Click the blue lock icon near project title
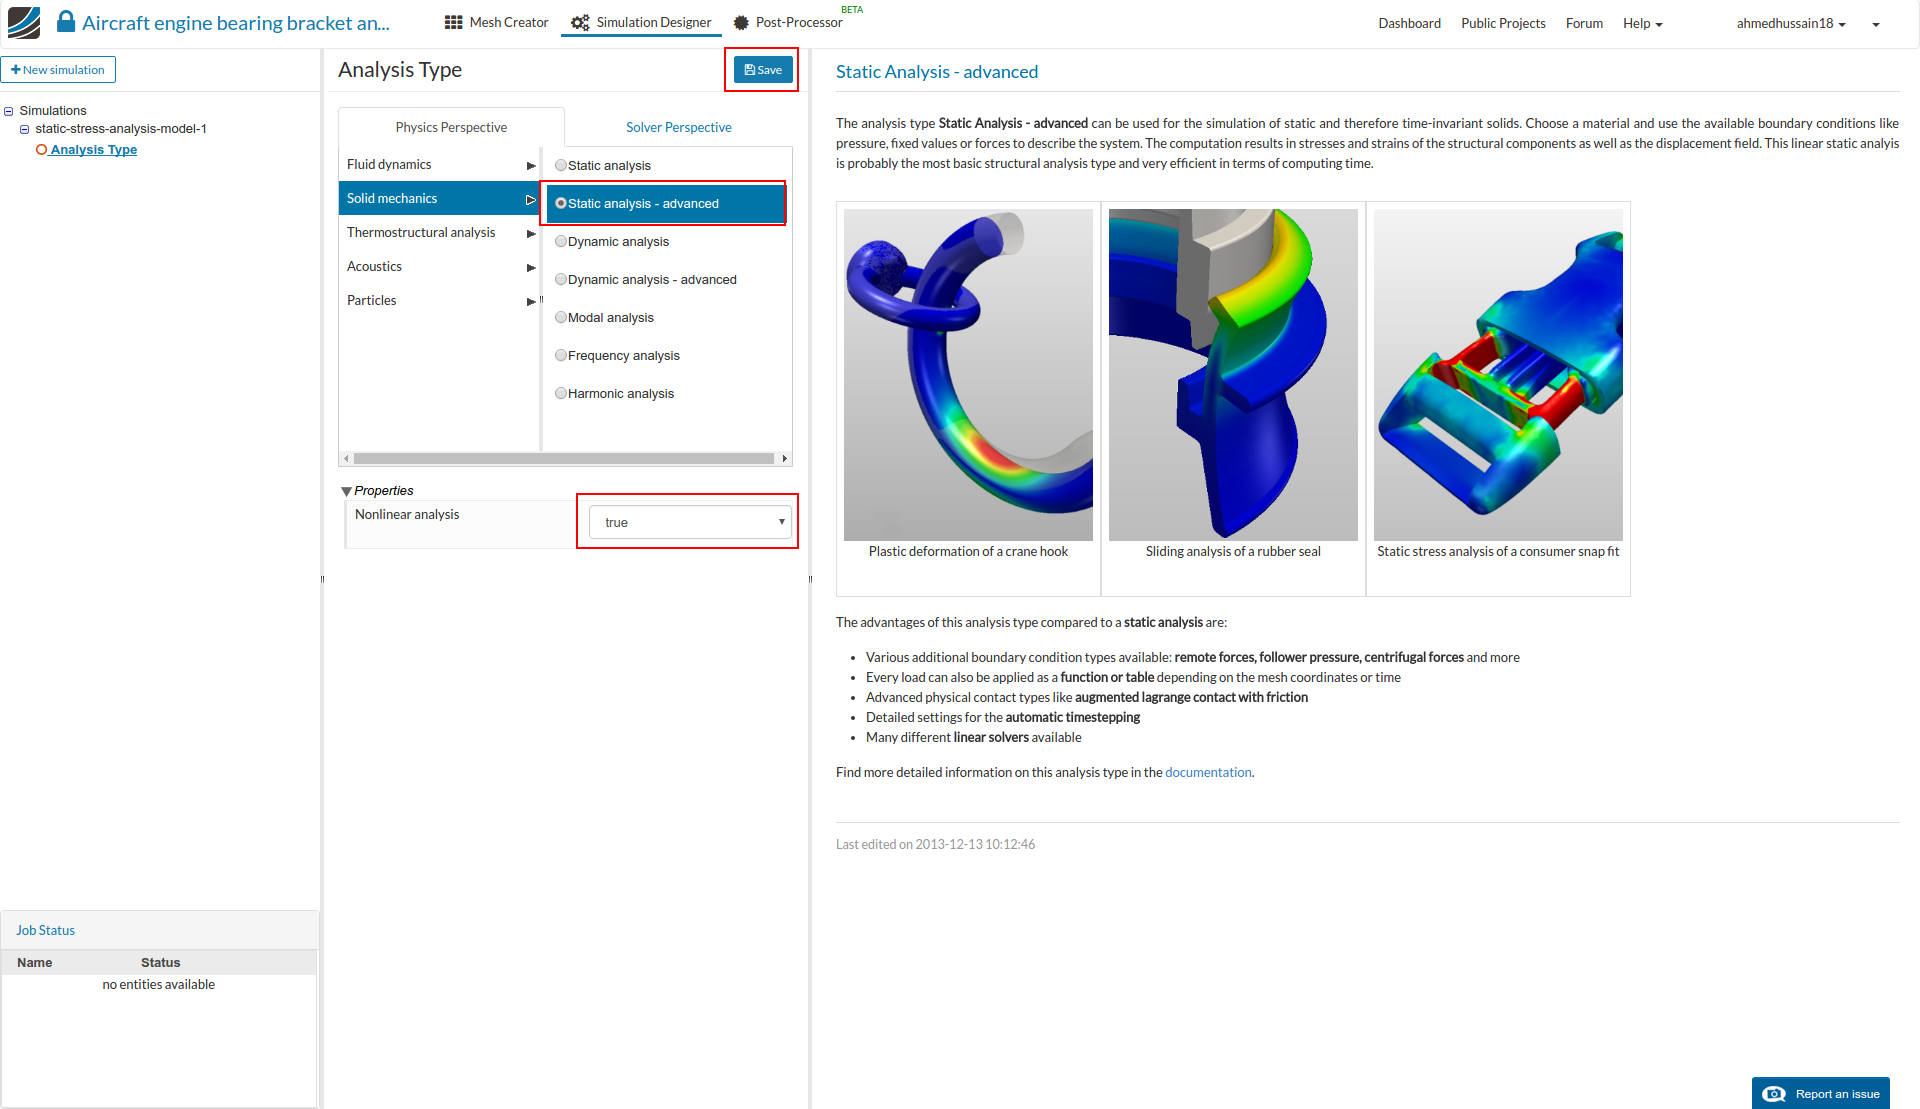The height and width of the screenshot is (1109, 1920). 66,21
